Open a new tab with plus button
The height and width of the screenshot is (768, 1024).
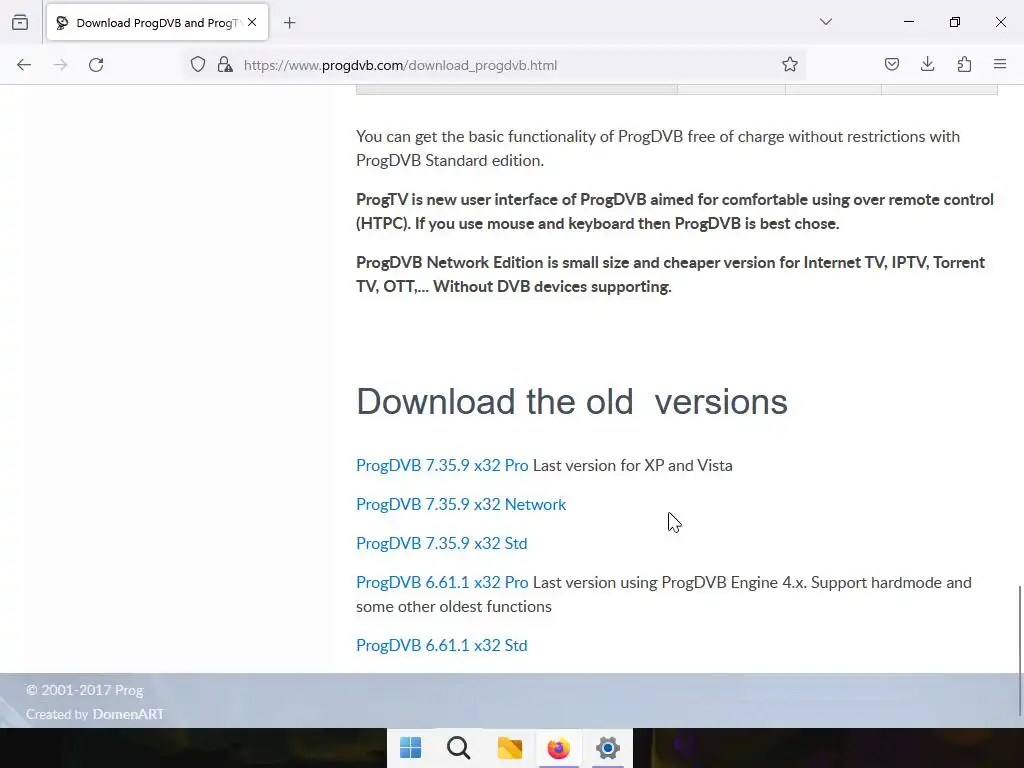pos(290,23)
